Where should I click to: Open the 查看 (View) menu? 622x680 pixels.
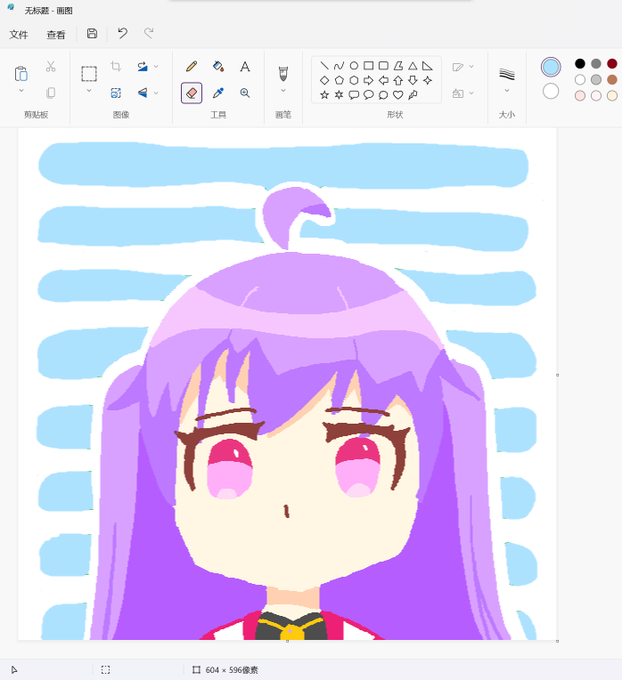(56, 35)
